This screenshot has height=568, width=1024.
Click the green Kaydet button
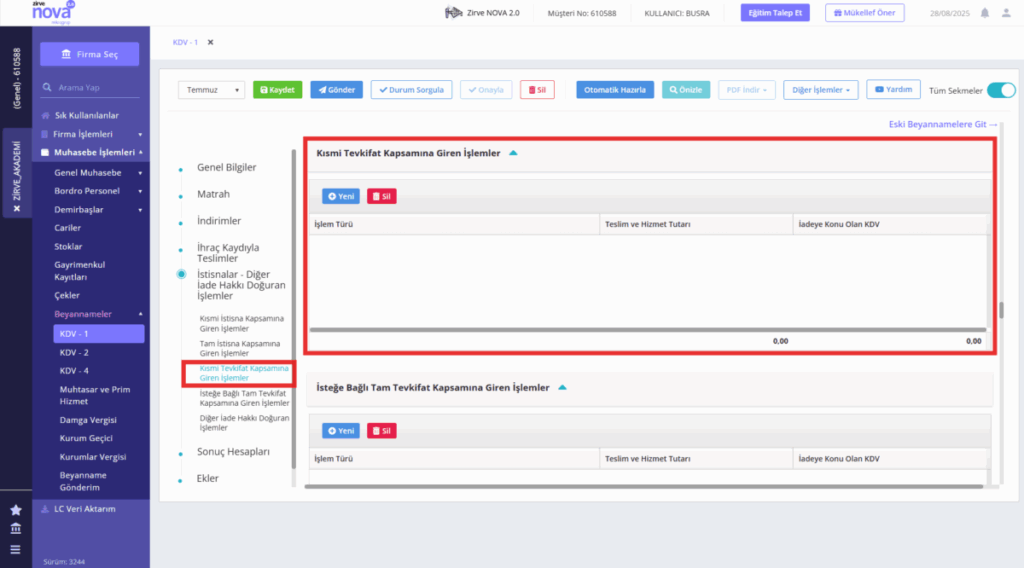278,90
